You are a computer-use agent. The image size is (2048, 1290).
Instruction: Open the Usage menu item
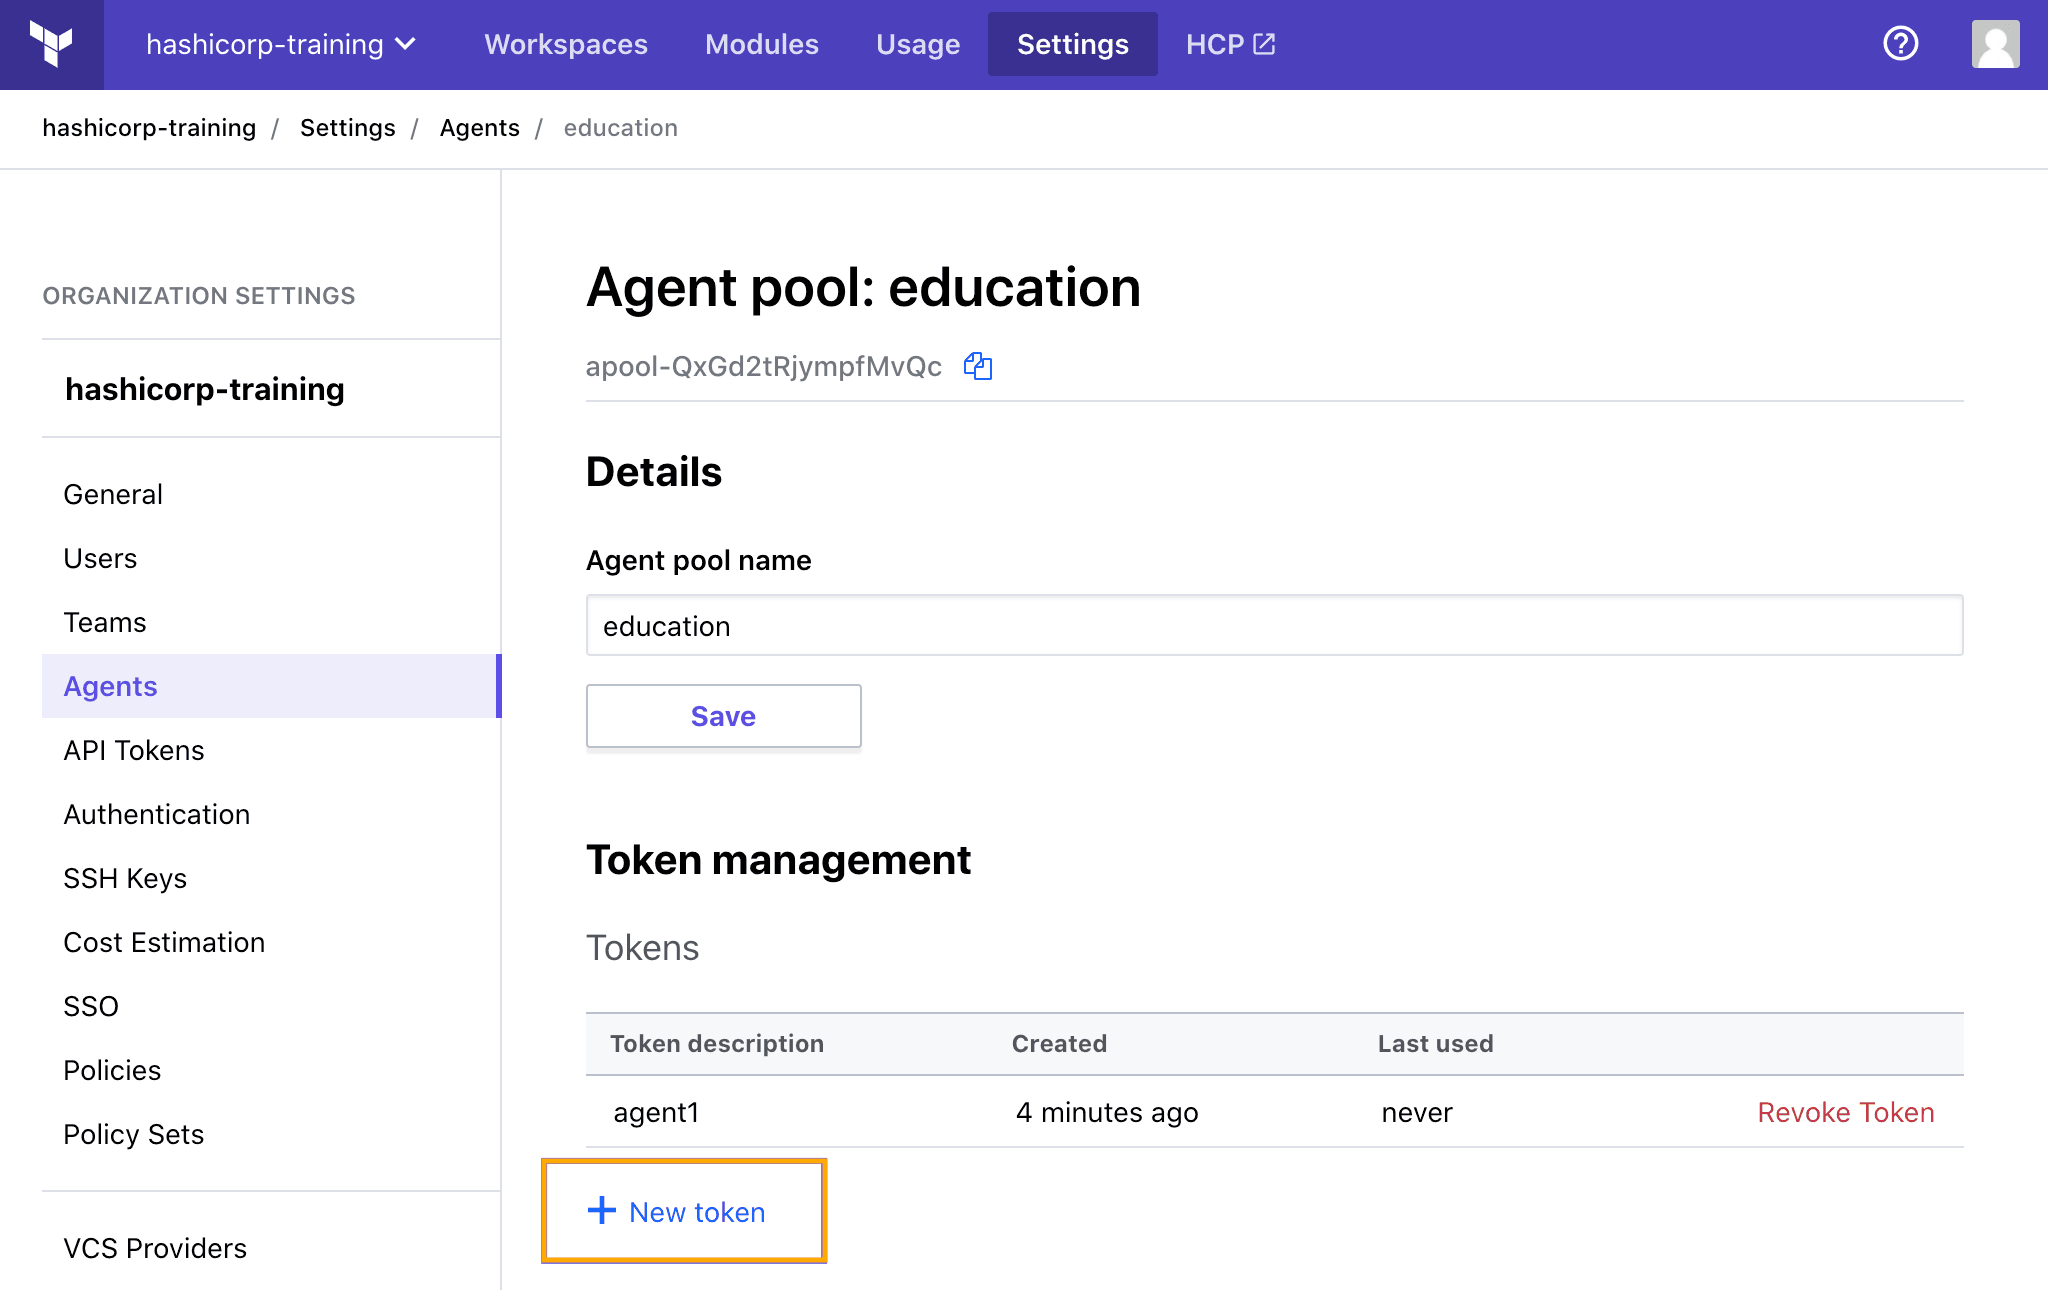click(x=917, y=42)
